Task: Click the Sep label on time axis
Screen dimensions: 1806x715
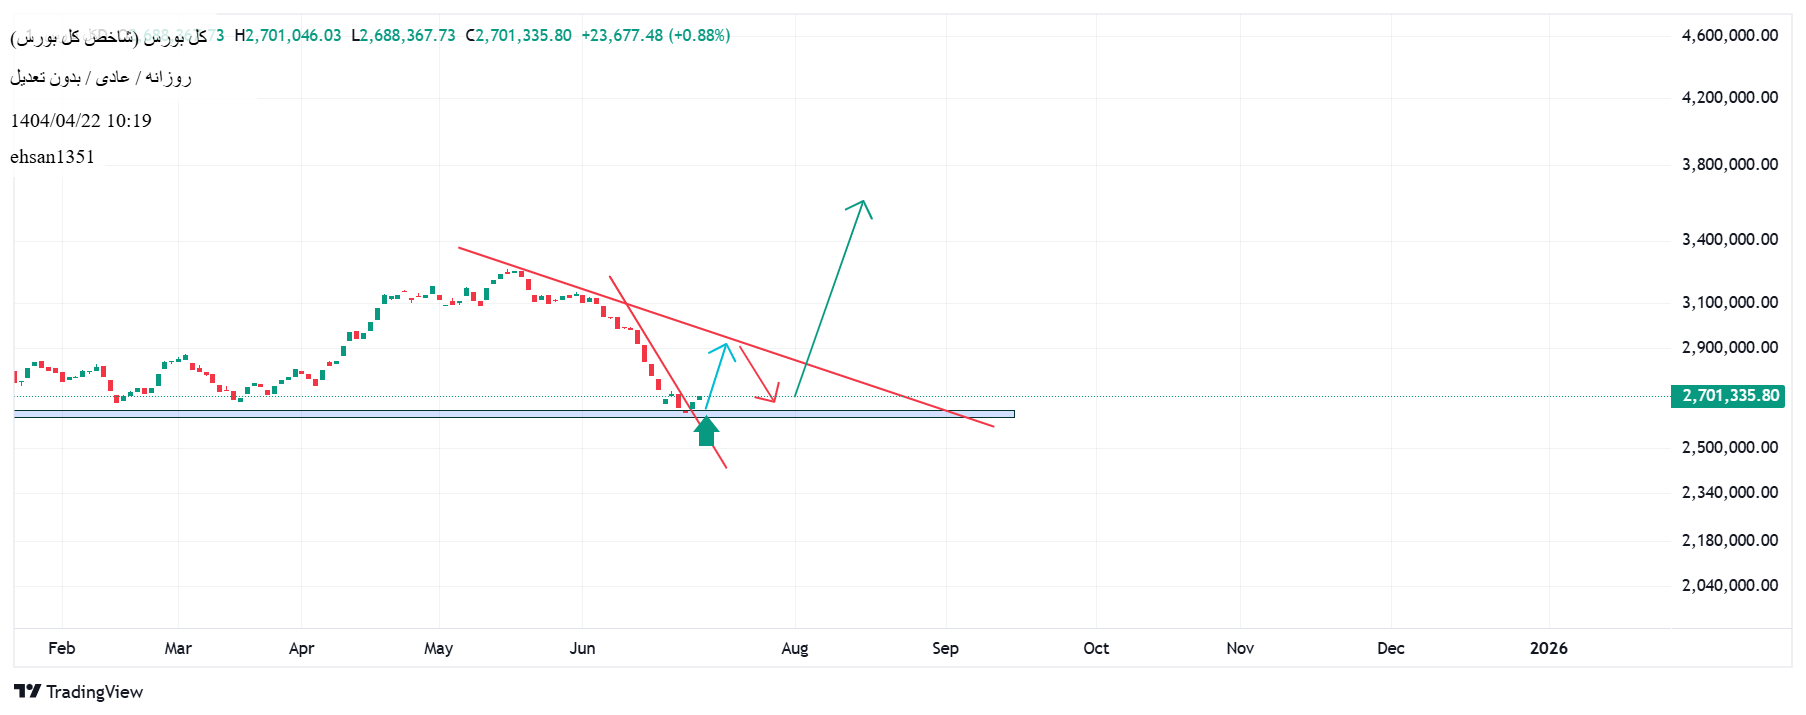Action: click(x=945, y=648)
